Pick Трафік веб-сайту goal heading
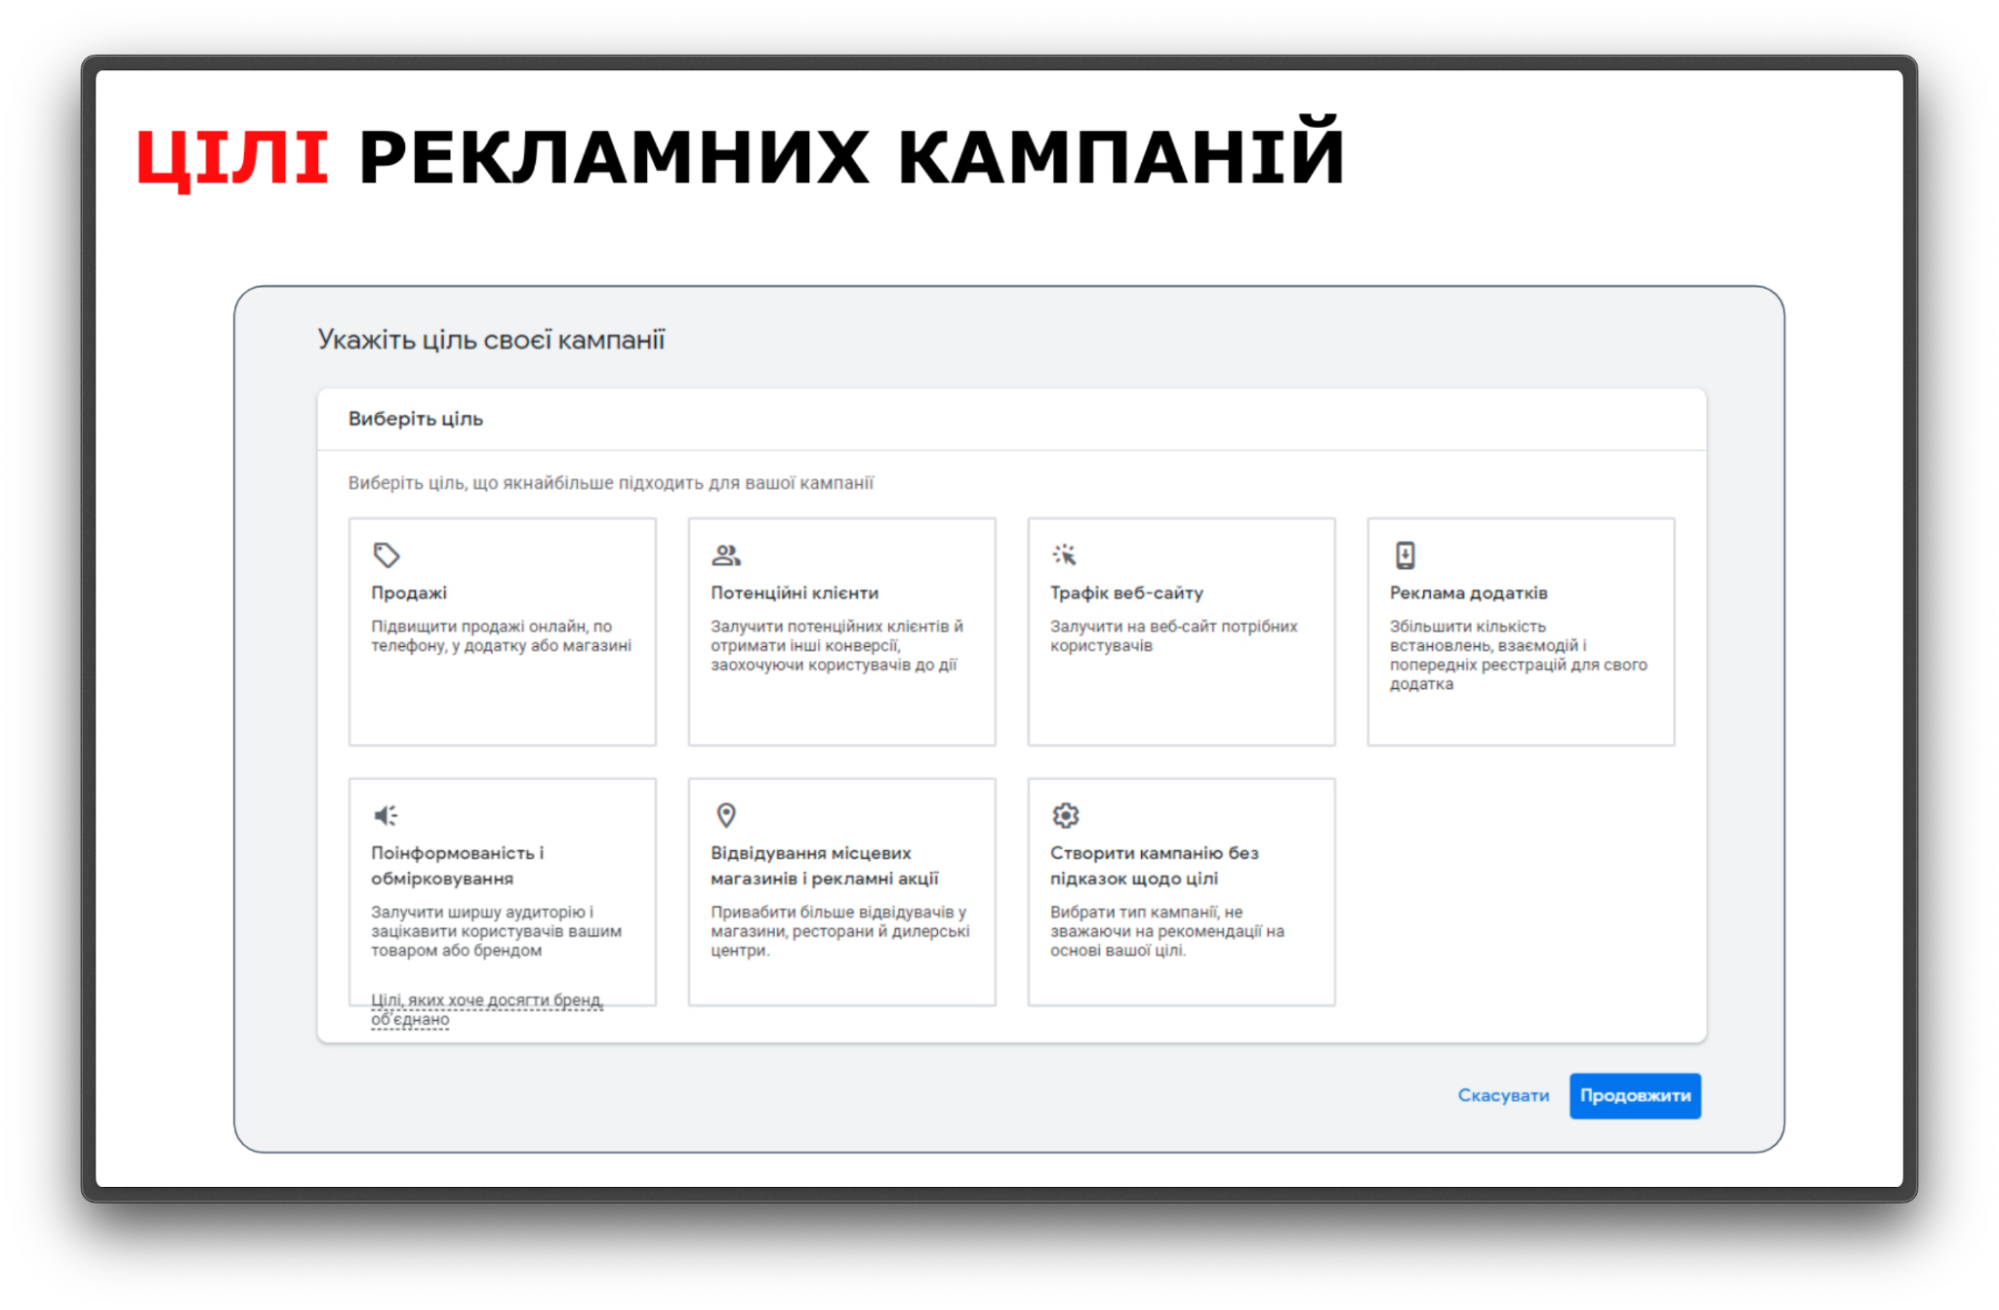 point(1126,593)
